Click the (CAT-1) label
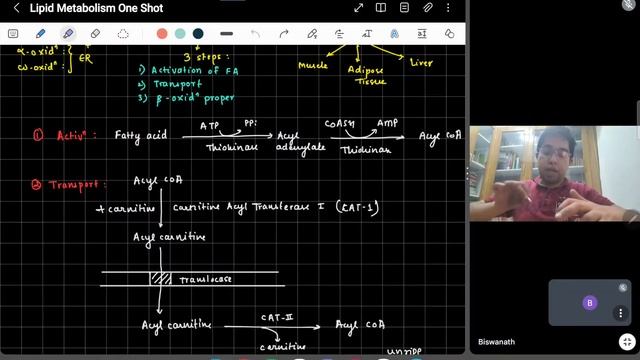Screen dimensions: 640x360 [x=358, y=207]
